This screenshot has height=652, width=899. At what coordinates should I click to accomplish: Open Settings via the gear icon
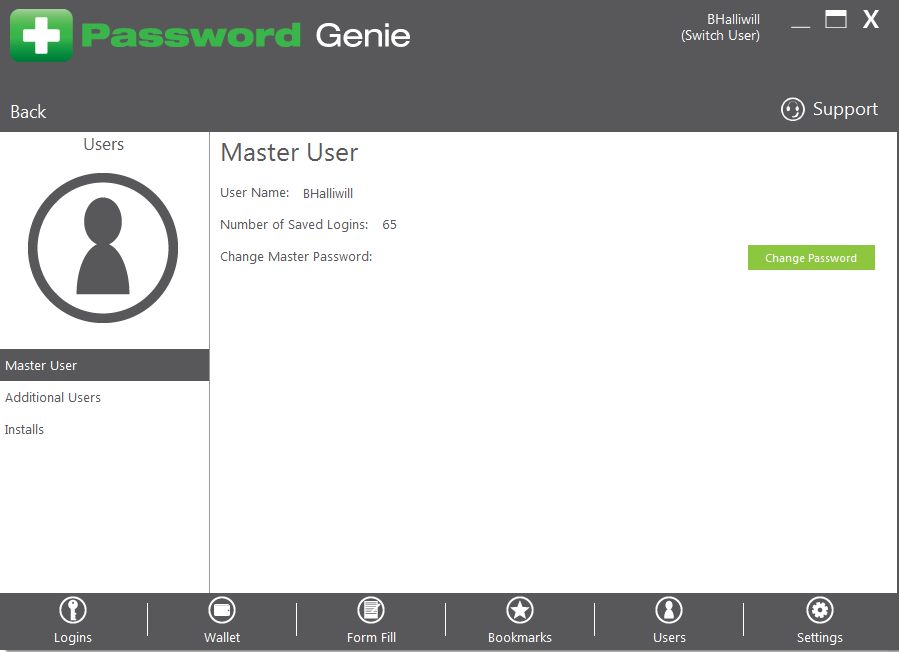820,610
